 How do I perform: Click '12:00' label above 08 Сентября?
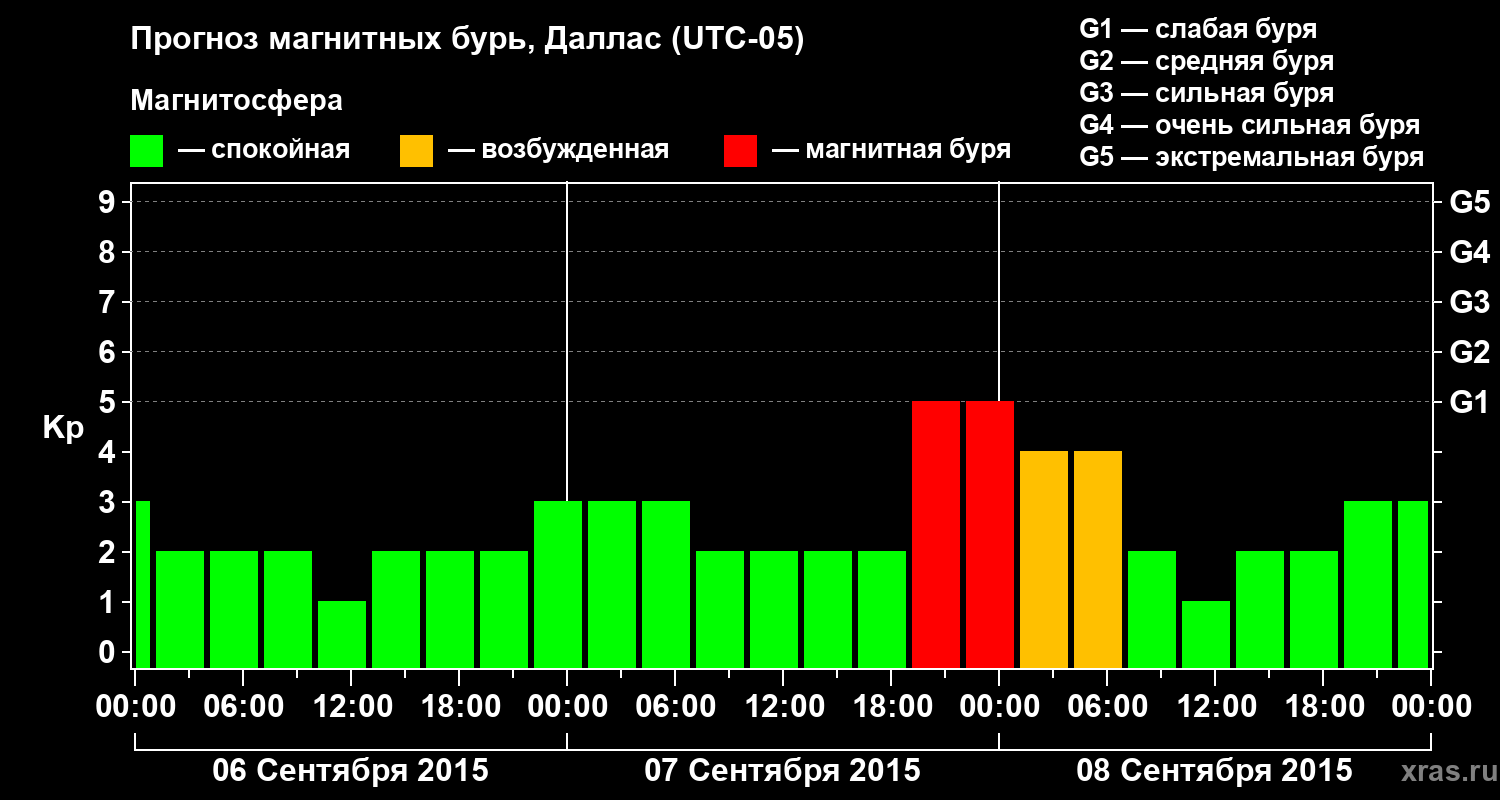click(1215, 707)
